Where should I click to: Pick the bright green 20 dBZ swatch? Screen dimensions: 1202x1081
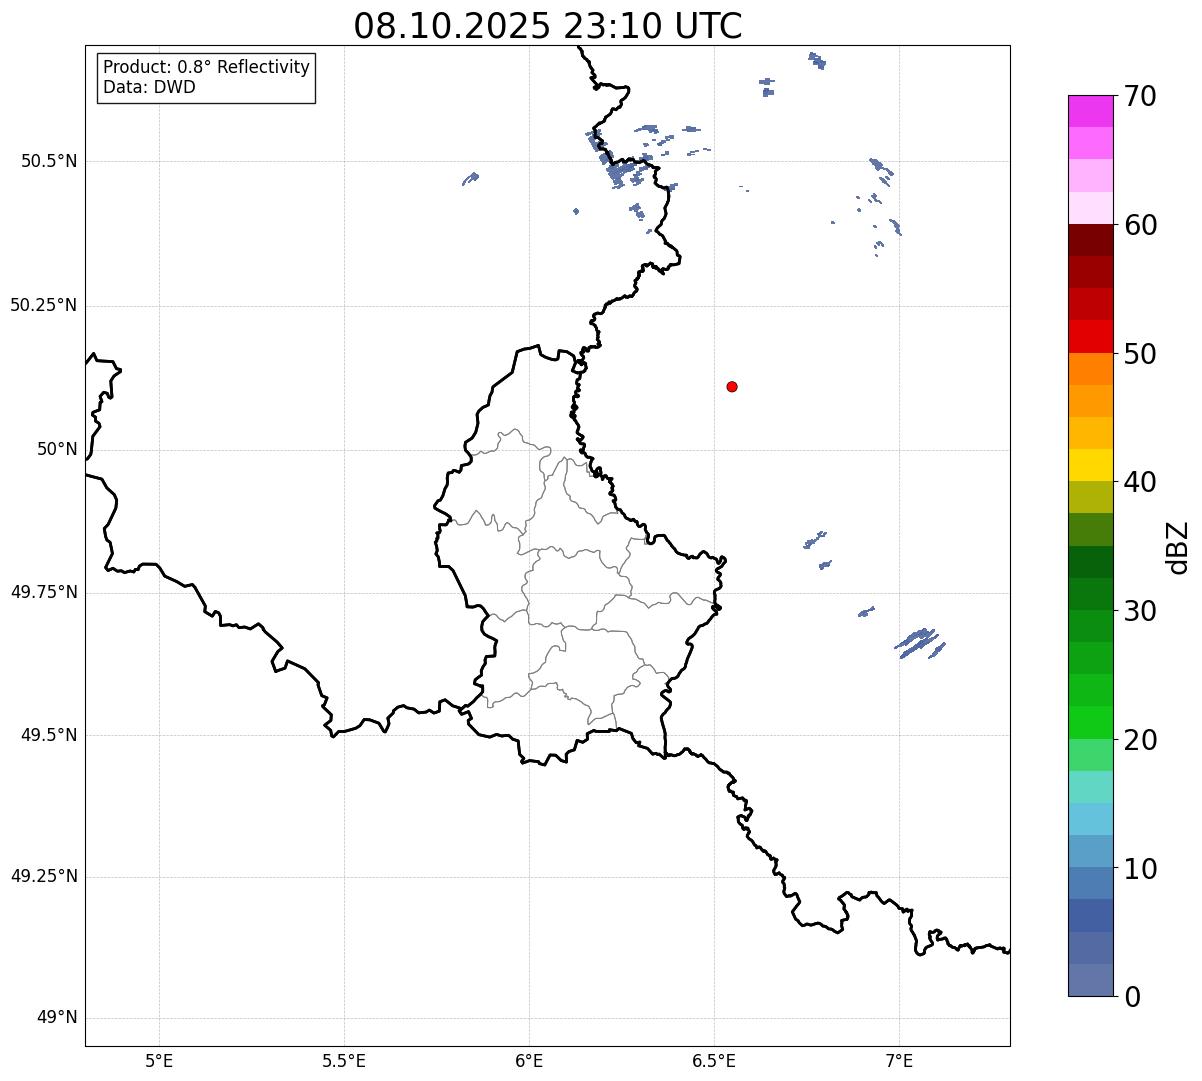tap(1090, 723)
